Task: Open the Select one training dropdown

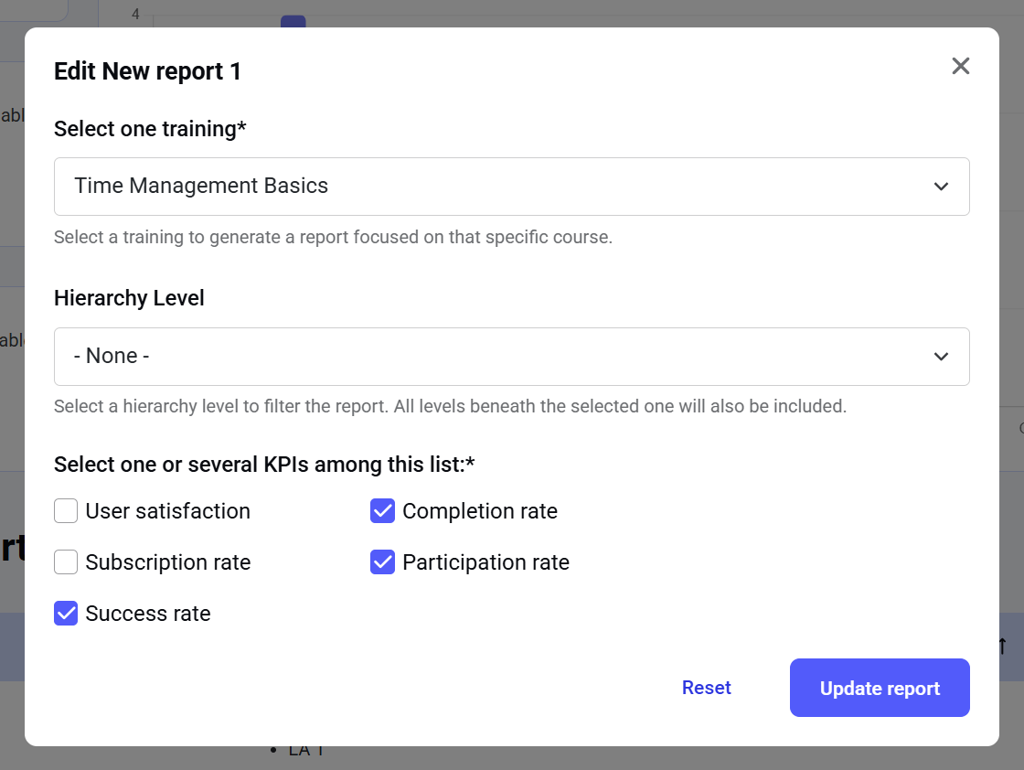Action: (511, 186)
